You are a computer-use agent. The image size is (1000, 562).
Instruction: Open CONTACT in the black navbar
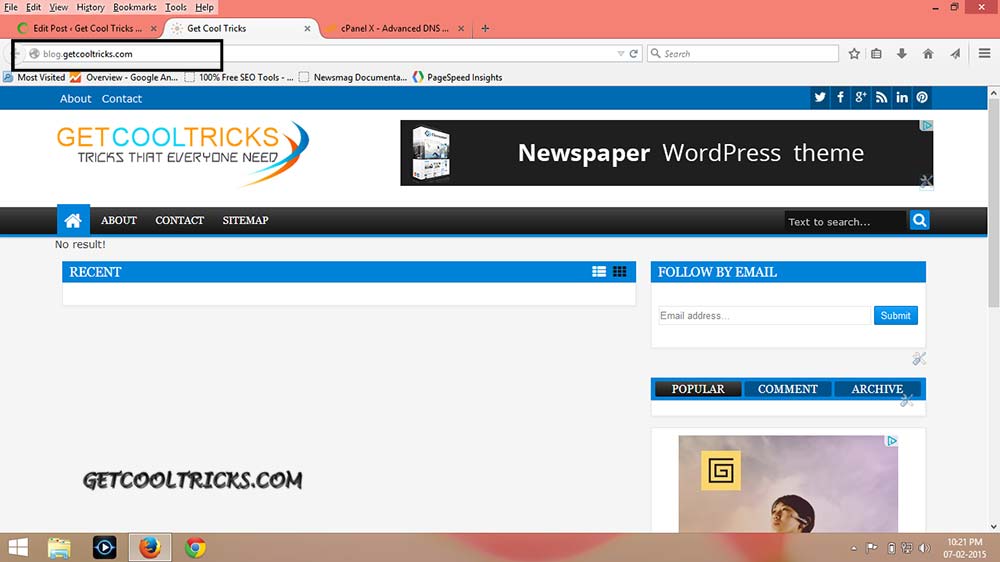(x=179, y=220)
